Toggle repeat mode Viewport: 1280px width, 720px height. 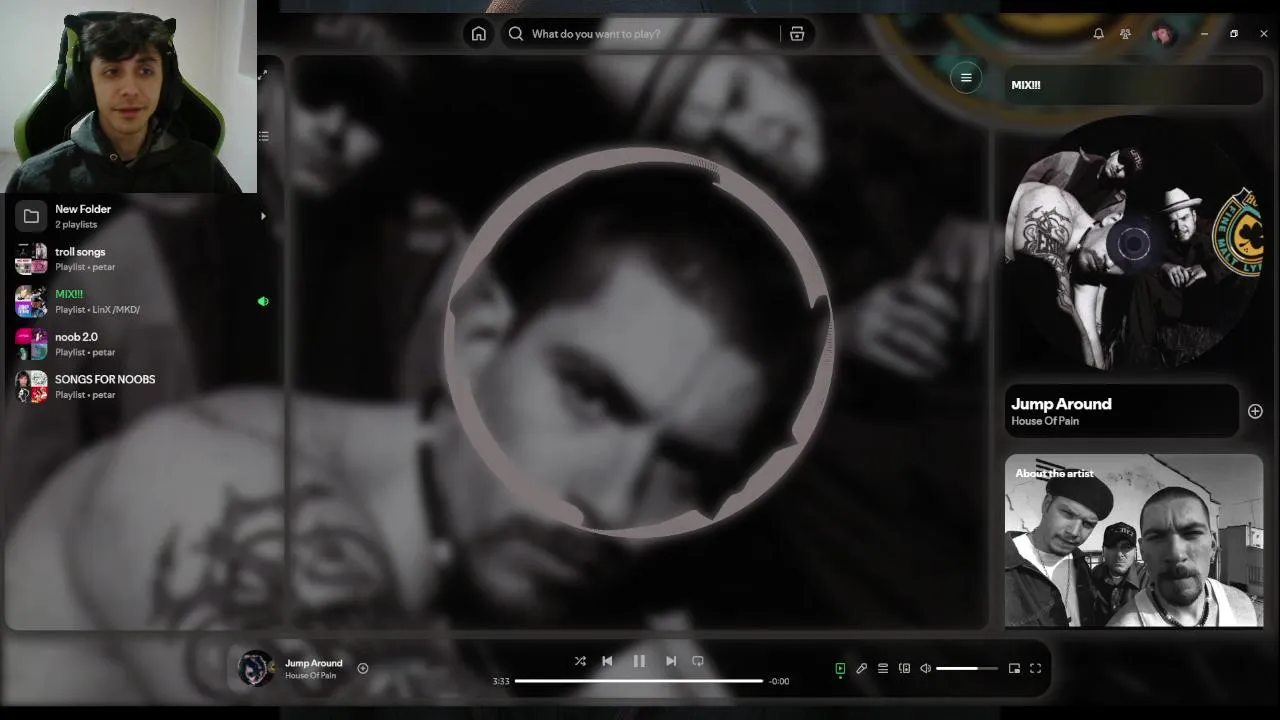pos(698,661)
